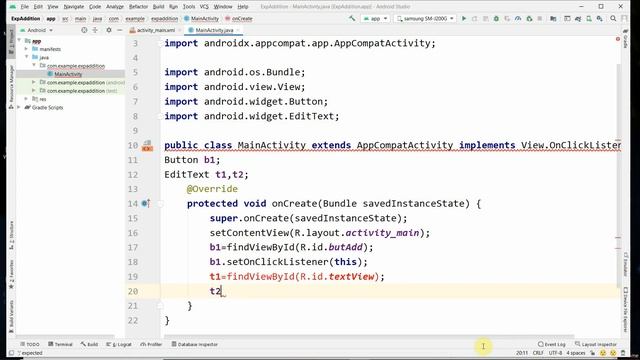Toggle the Gradle panel tab on right edge
The image size is (640, 360).
pos(625,39)
